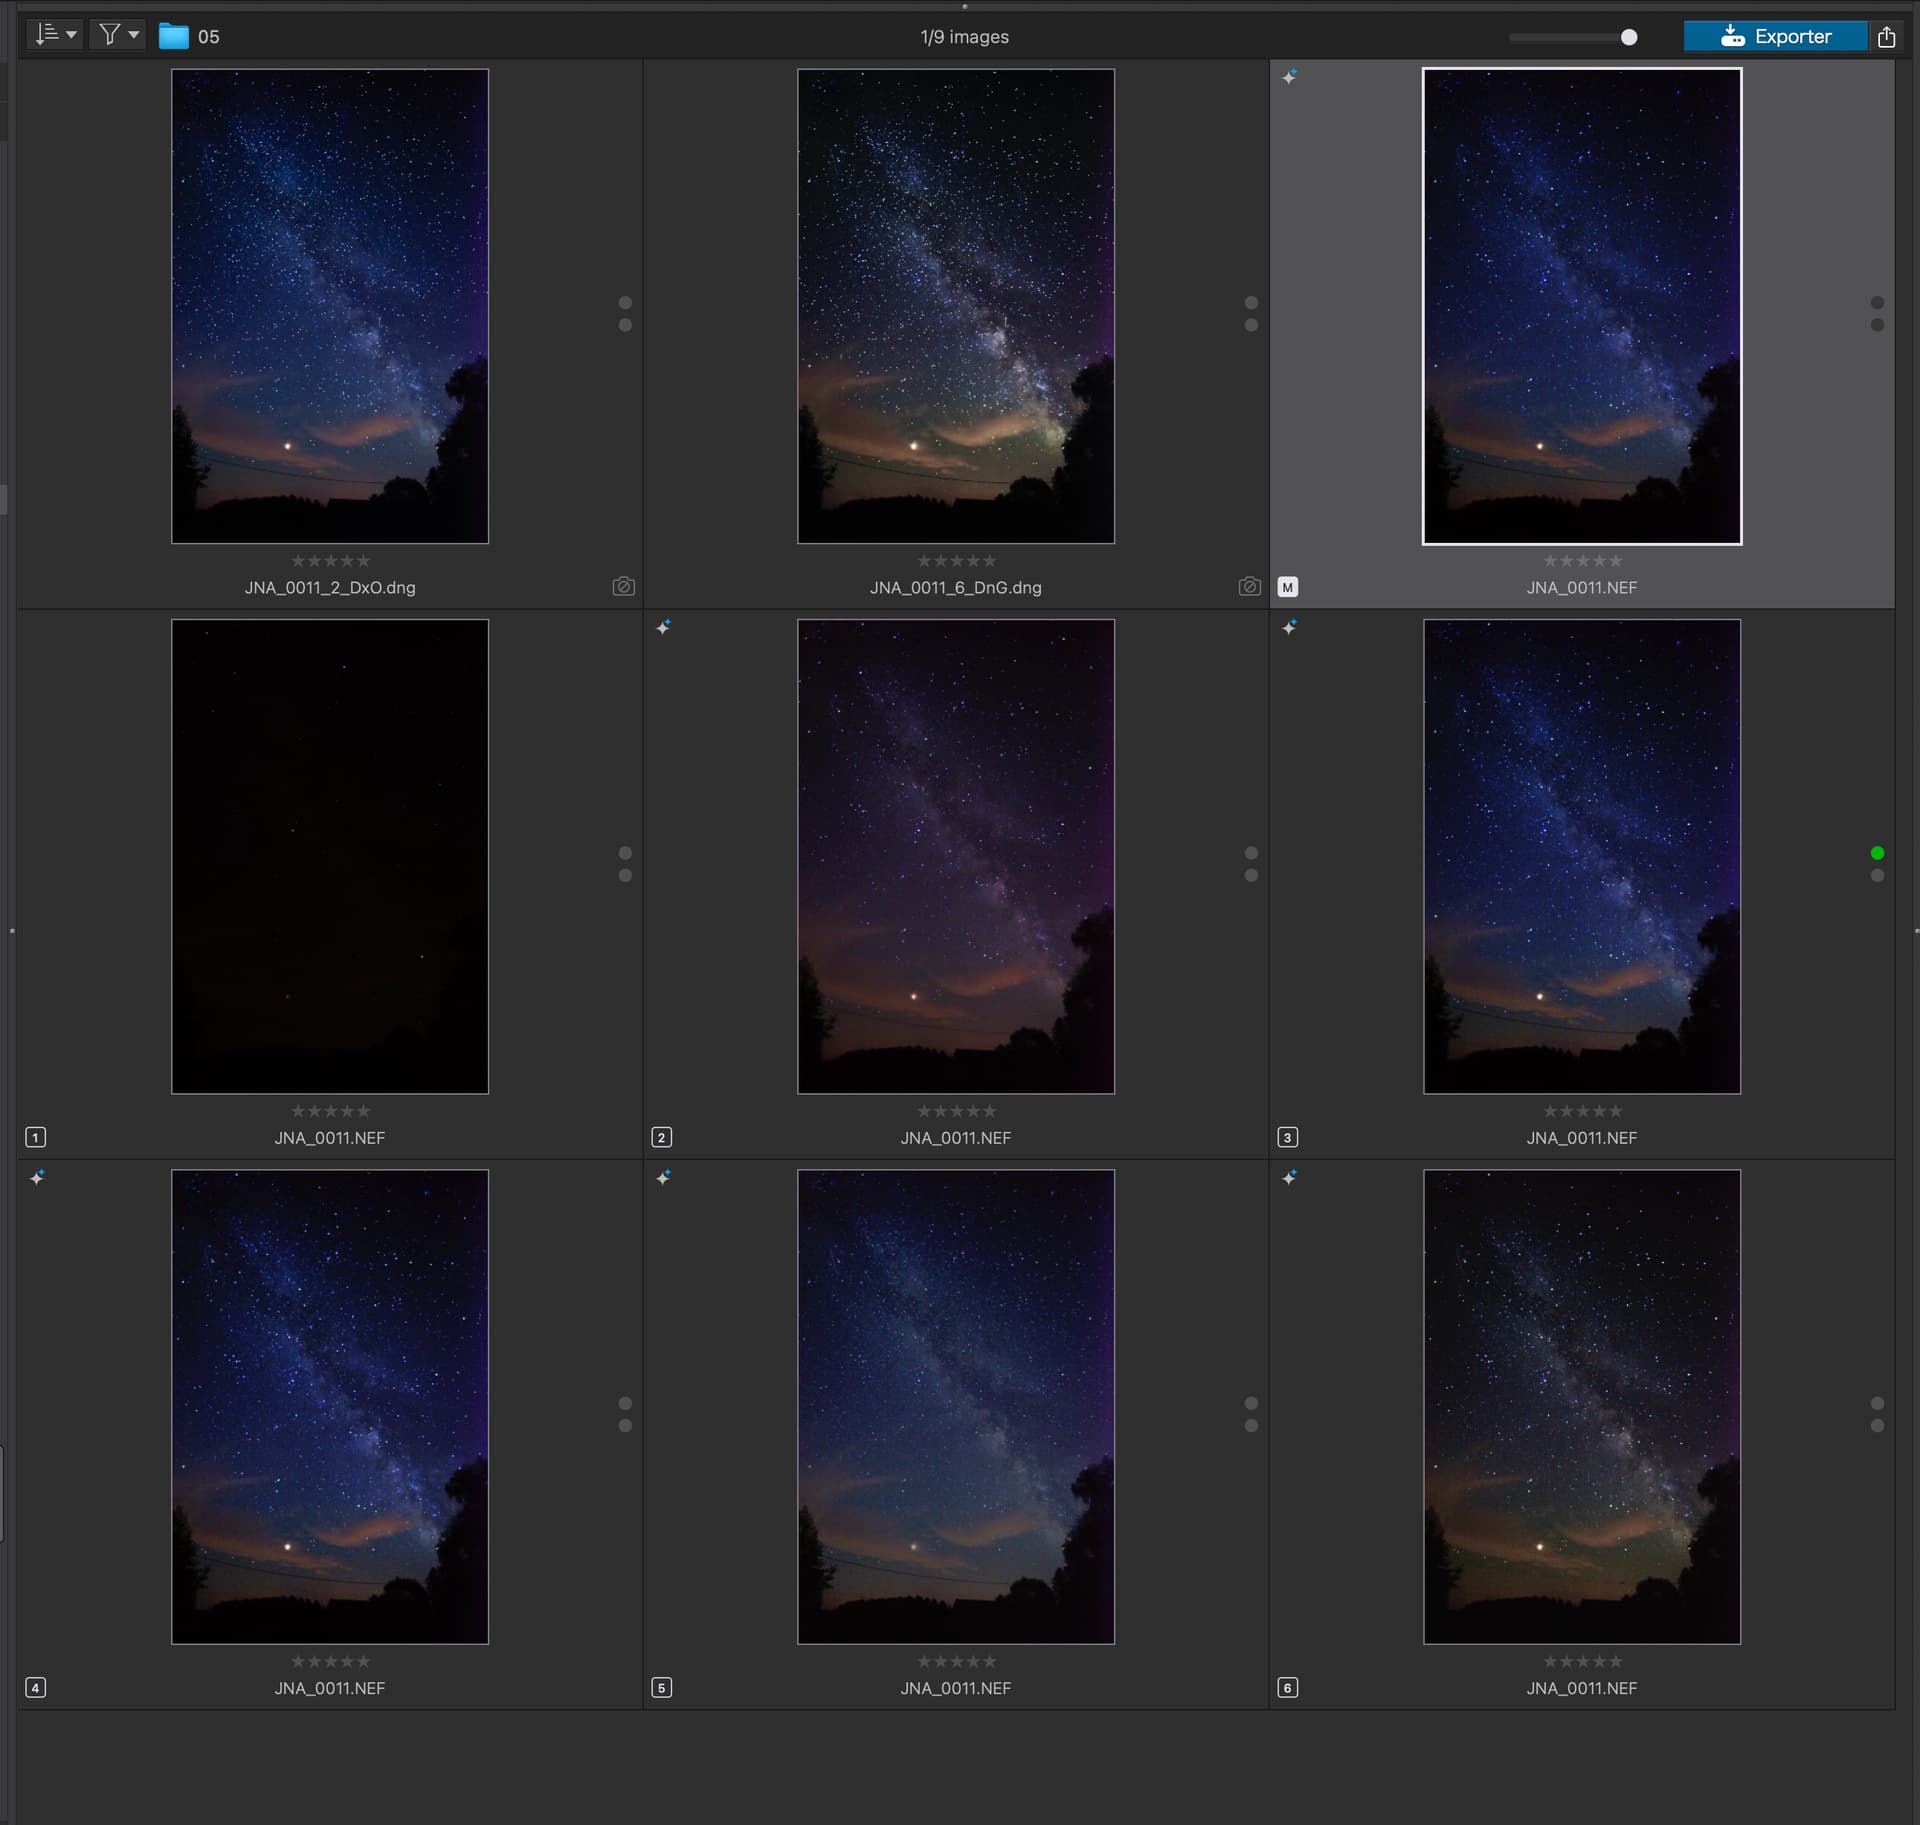Select the JNA_0011_6_DnG.dng thumbnail
Image resolution: width=1920 pixels, height=1825 pixels.
pyautogui.click(x=956, y=306)
